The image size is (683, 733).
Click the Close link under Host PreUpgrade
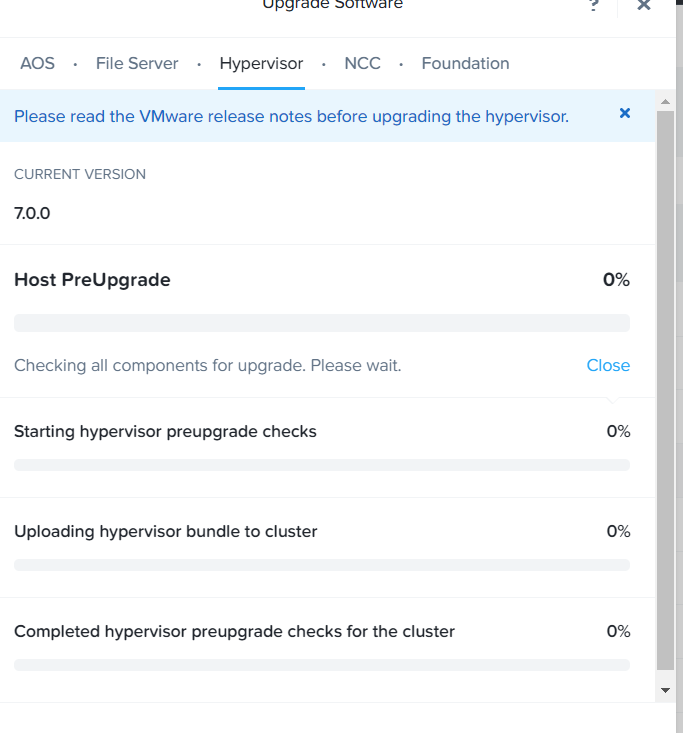point(608,365)
